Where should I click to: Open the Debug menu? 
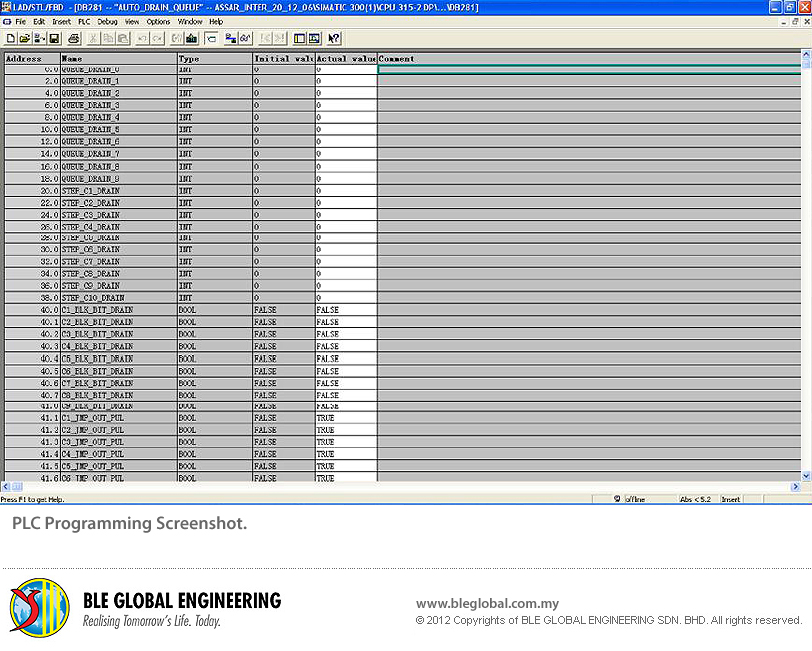[107, 21]
